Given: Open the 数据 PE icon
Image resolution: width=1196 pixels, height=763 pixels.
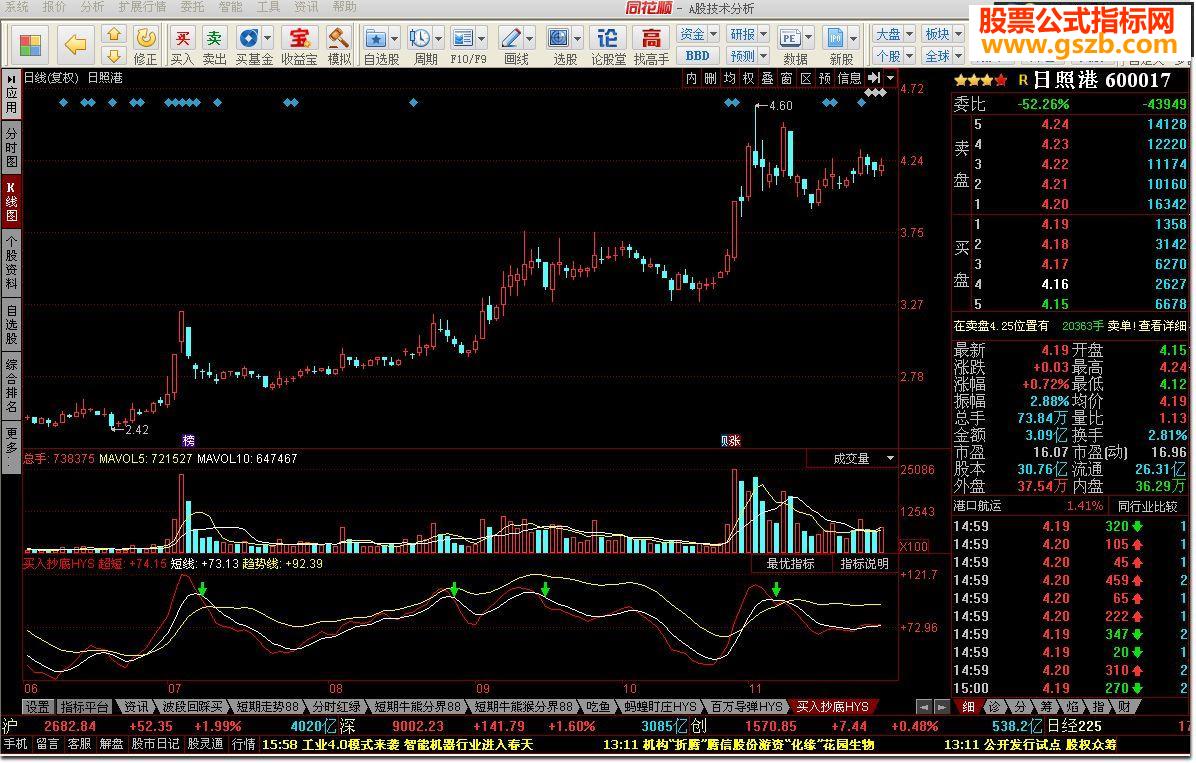Looking at the screenshot, I should point(789,38).
